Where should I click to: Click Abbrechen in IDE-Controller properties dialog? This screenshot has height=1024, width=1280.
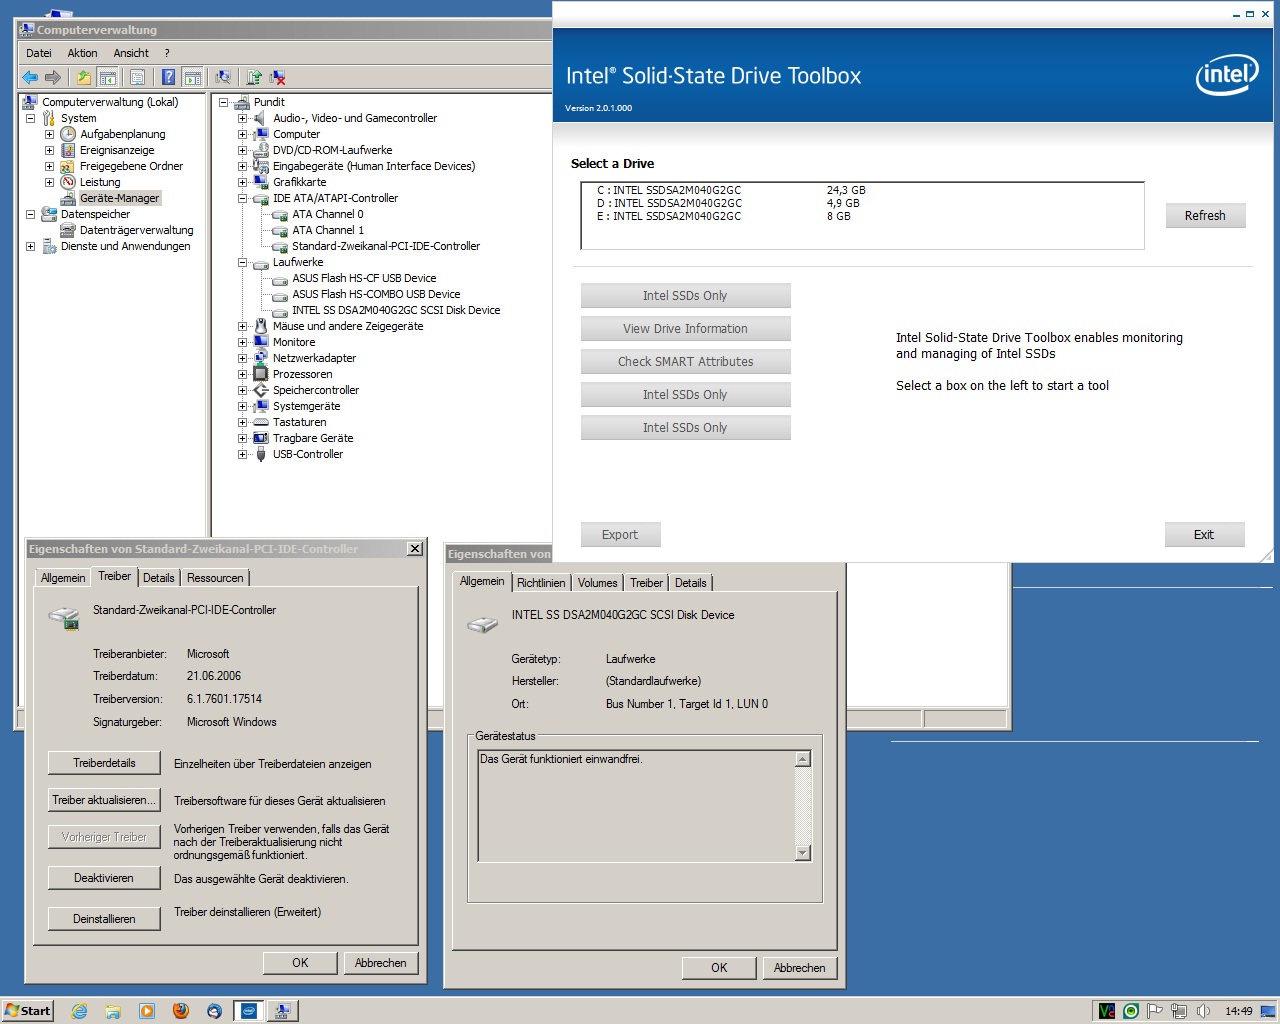coord(381,963)
